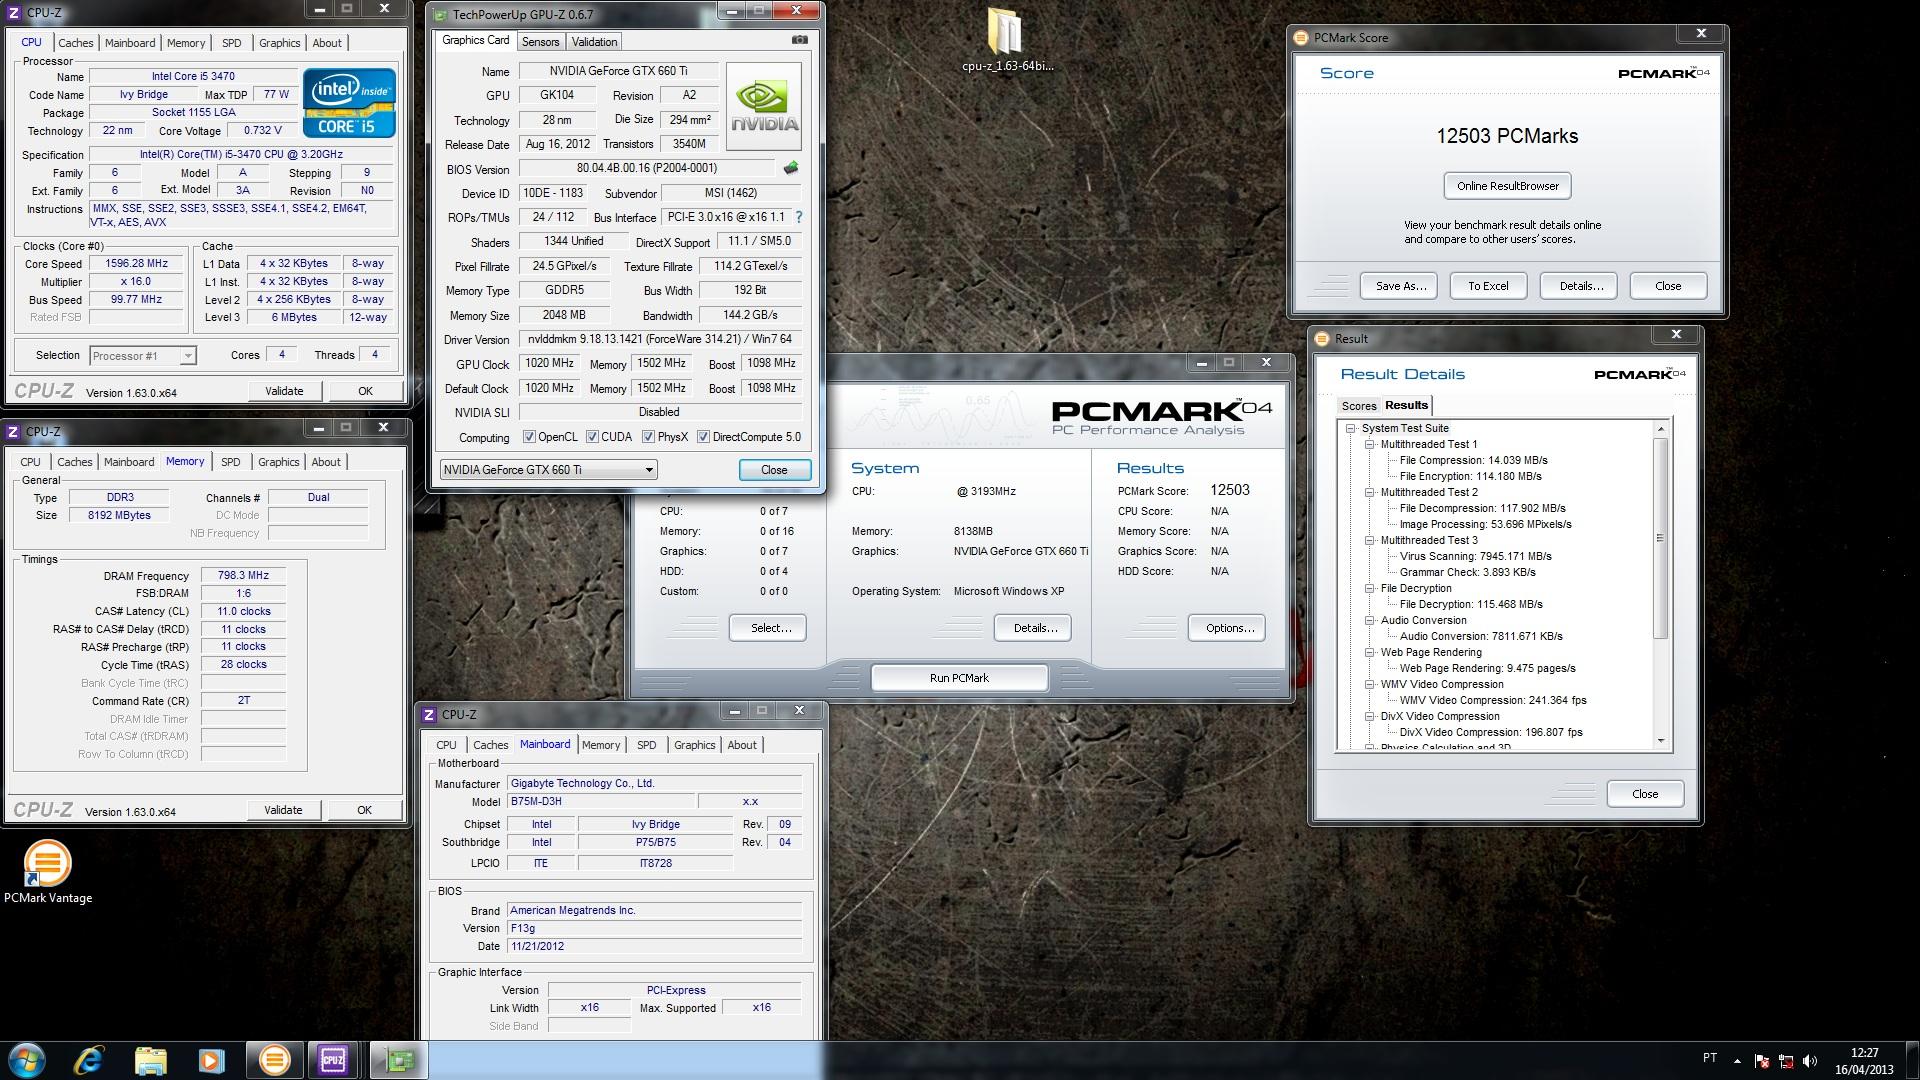Viewport: 1920px width, 1080px height.
Task: Click the Result Details vertical scrollbar
Action: click(1661, 537)
